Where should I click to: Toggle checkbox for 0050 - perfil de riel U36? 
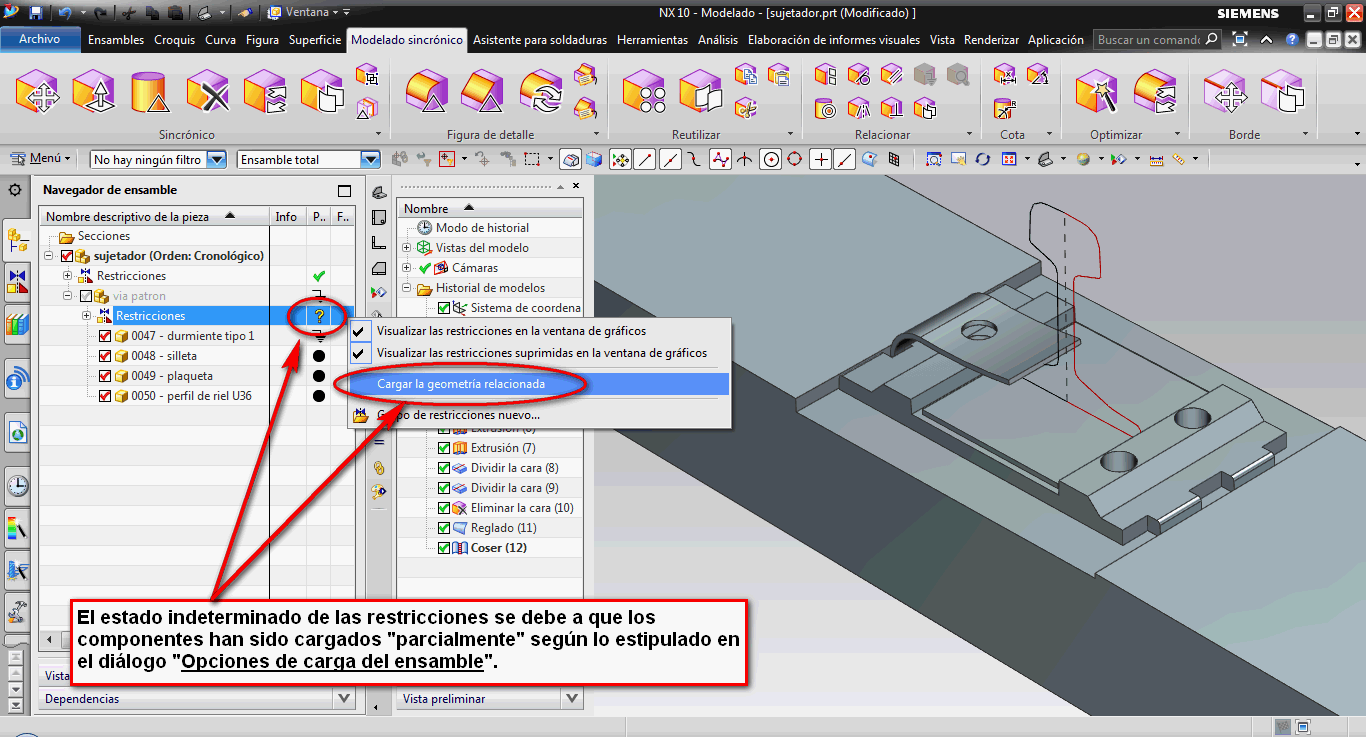point(105,396)
